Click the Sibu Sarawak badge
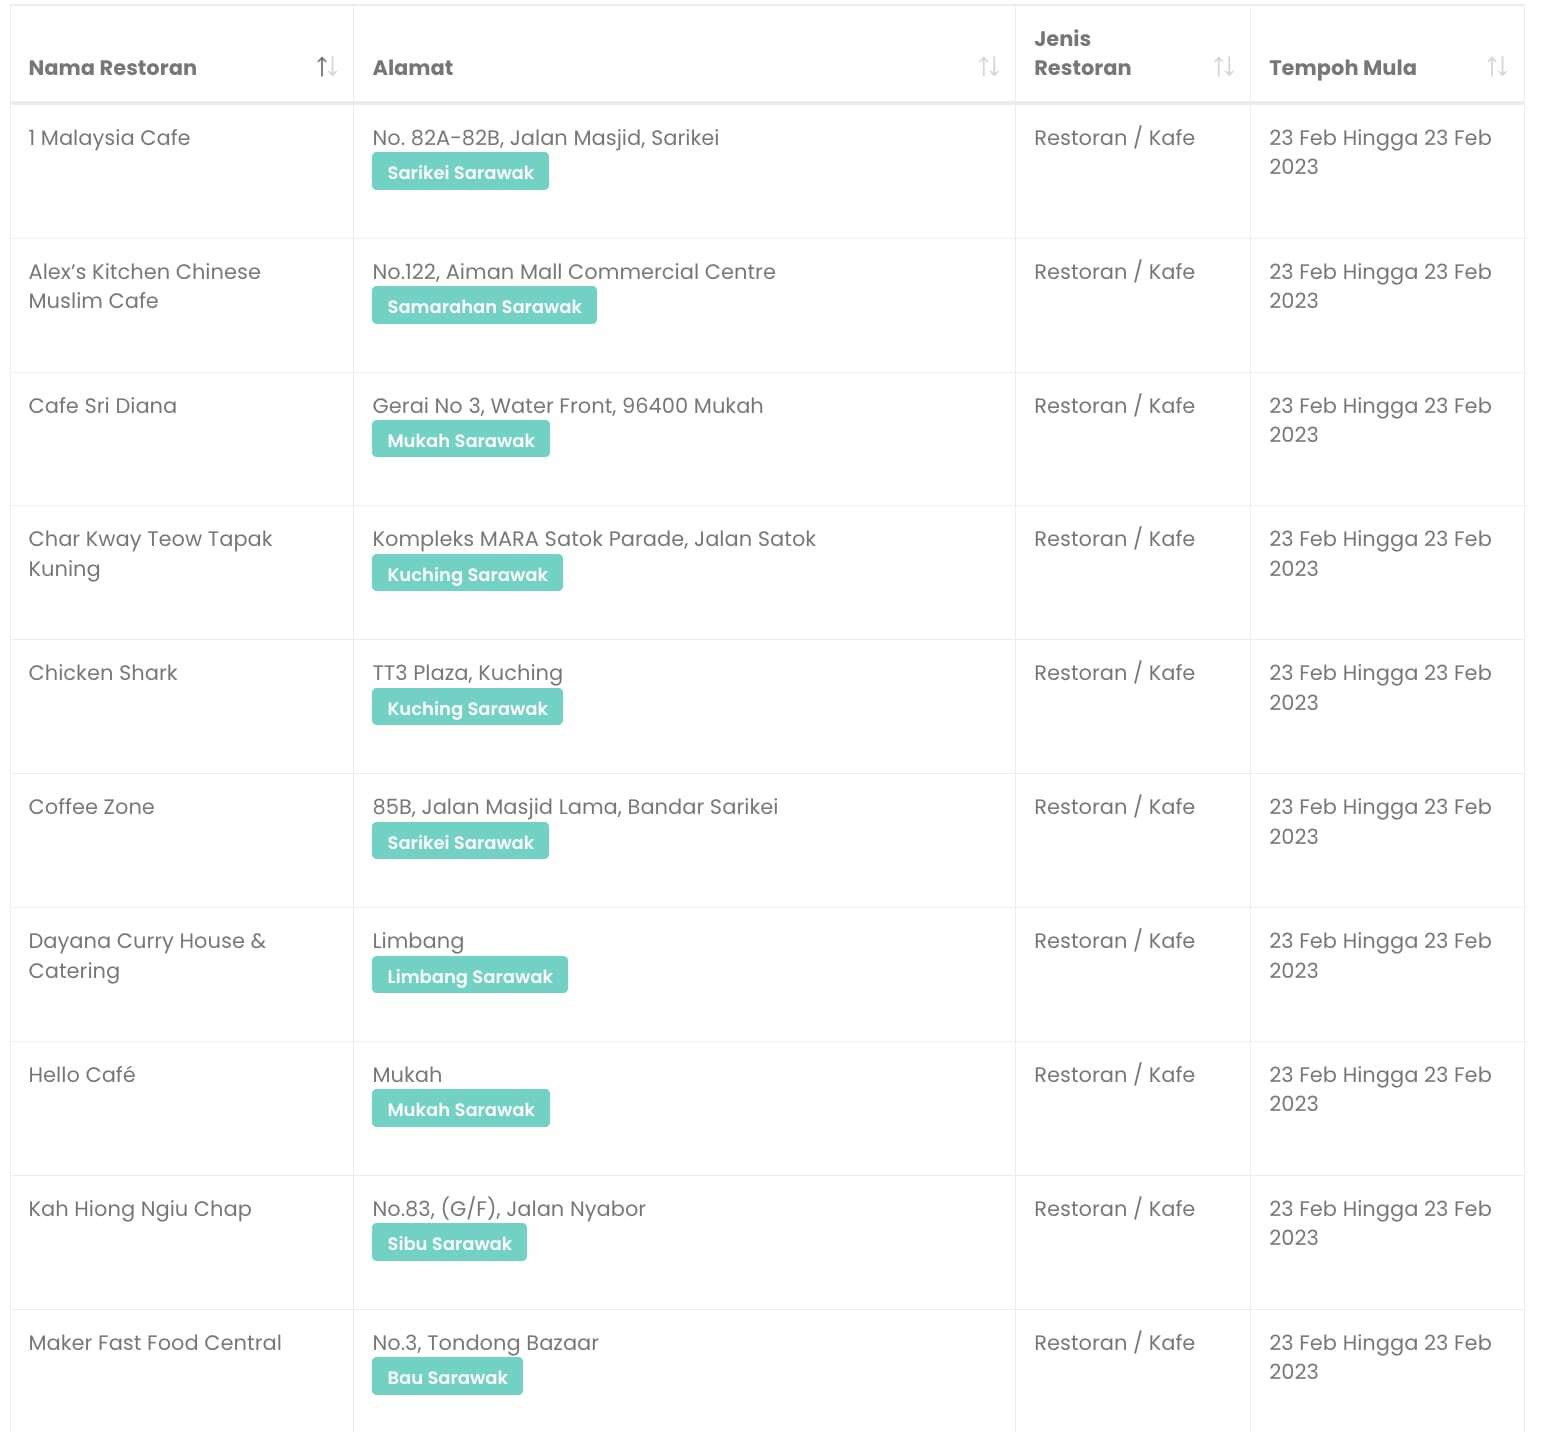 click(x=449, y=1243)
